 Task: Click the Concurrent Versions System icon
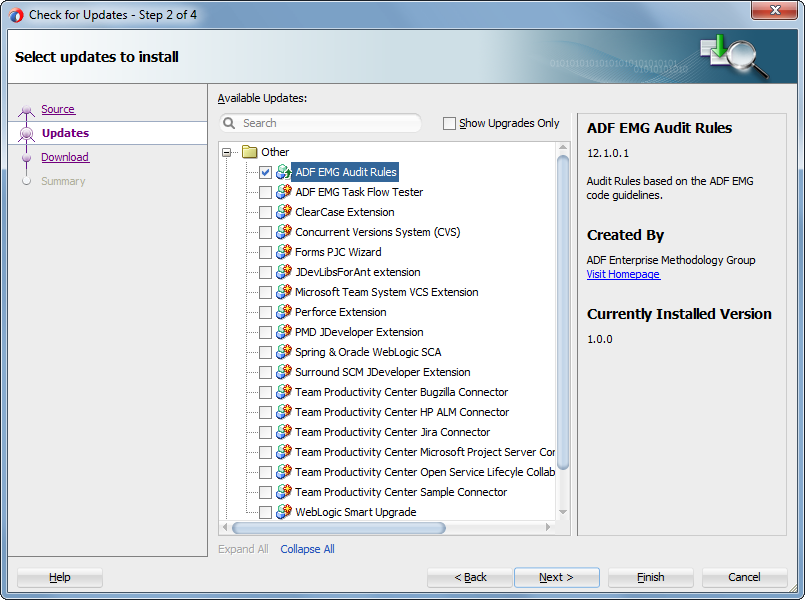coord(283,232)
